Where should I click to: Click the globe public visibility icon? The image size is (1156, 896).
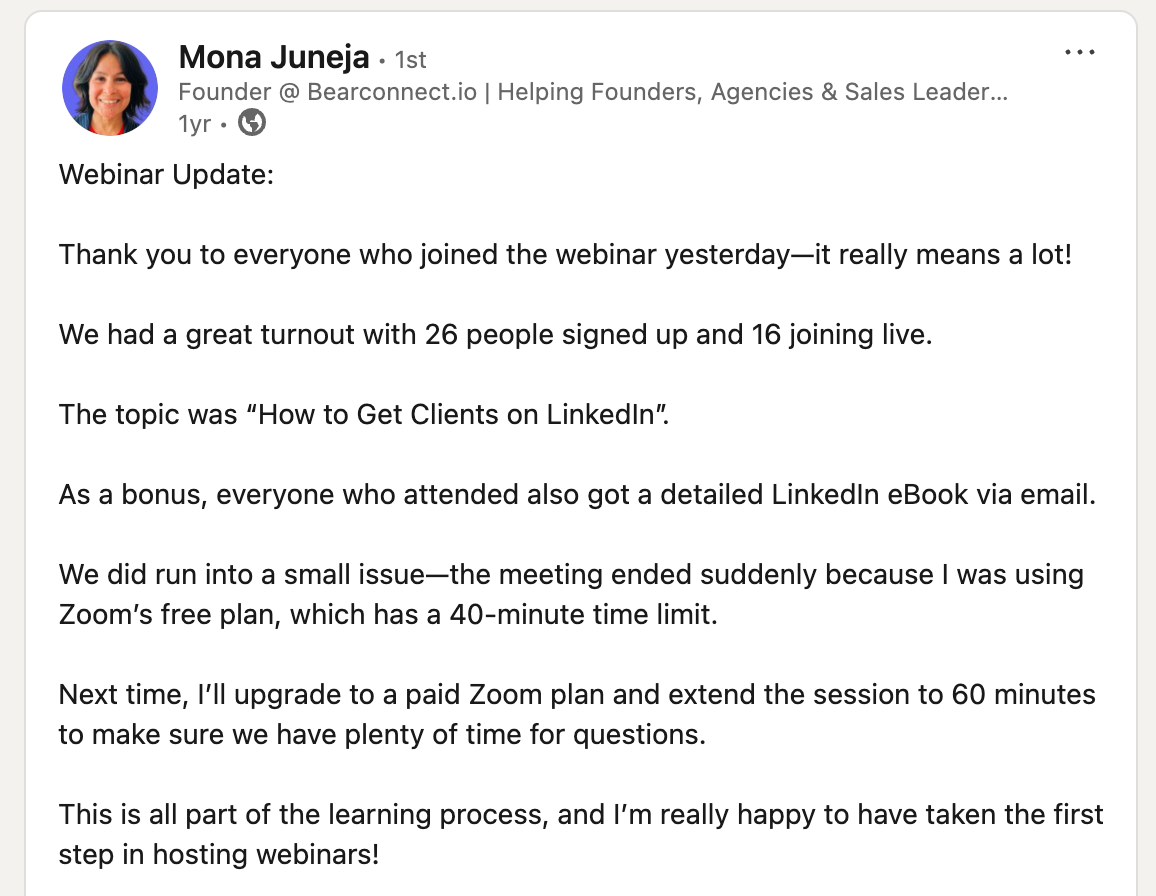pos(252,124)
